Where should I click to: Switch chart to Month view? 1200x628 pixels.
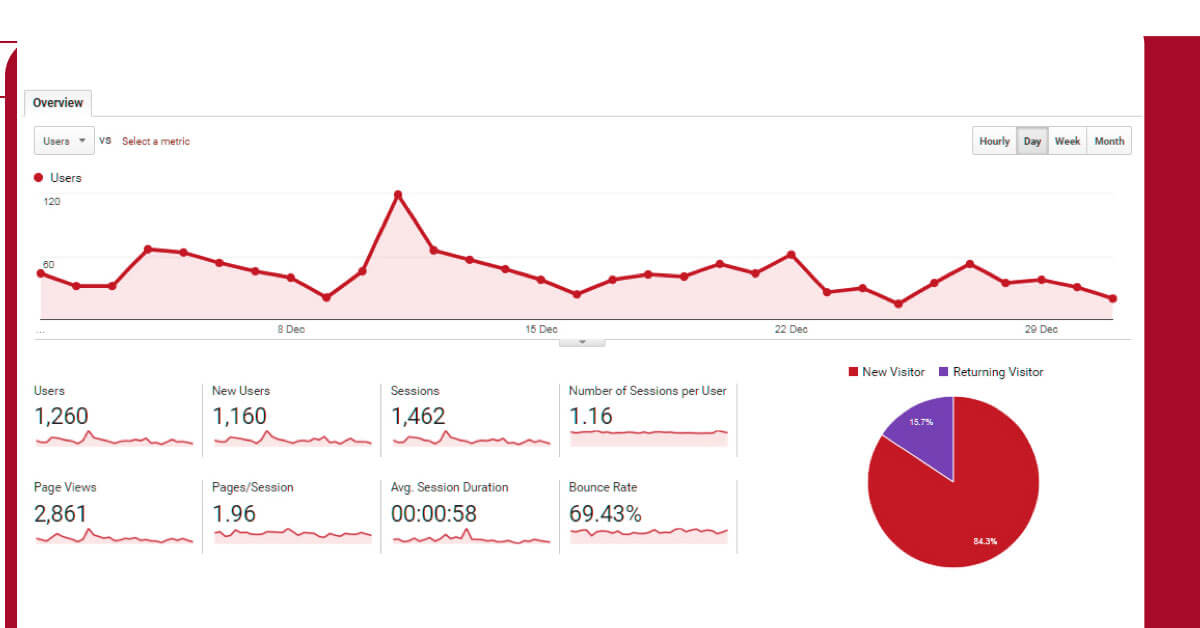(x=1109, y=141)
